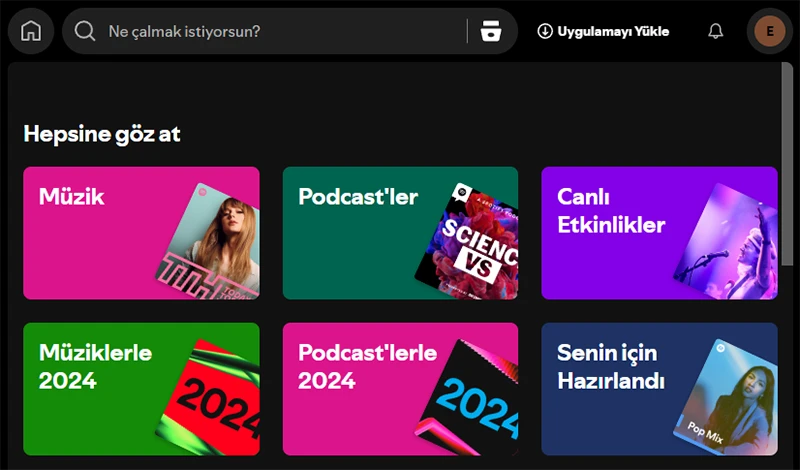Open the Müzik category card
This screenshot has width=800, height=470.
141,233
